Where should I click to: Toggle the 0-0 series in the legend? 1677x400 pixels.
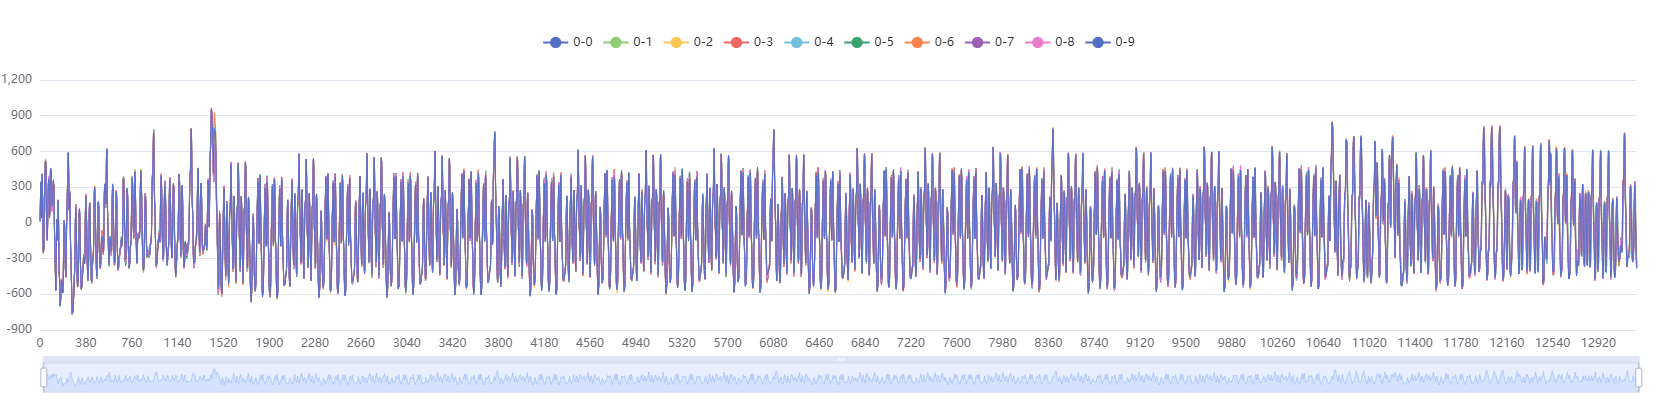point(556,42)
